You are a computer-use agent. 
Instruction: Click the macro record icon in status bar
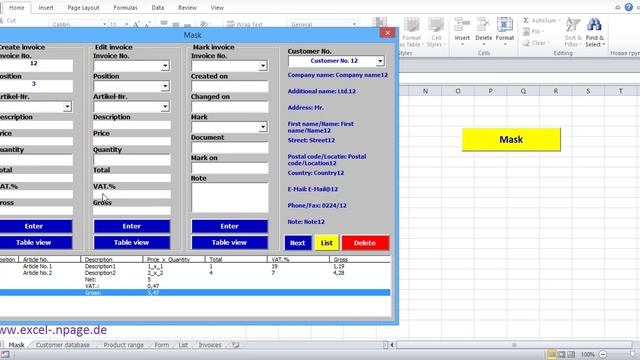pos(5,354)
